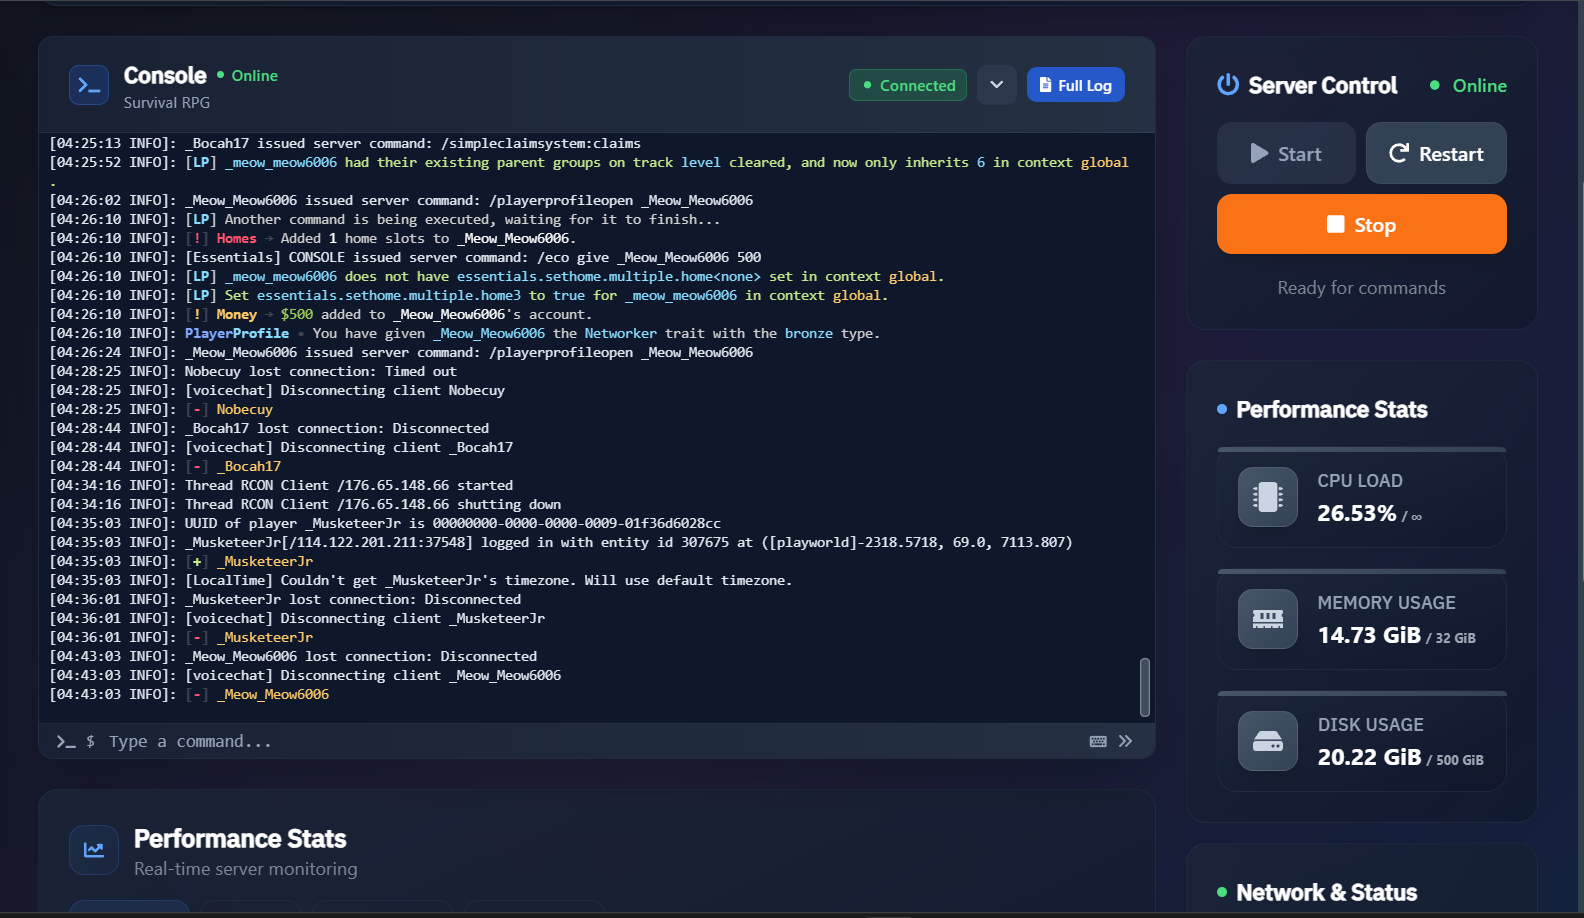Viewport: 1584px width, 918px height.
Task: Click the Server Control power icon
Action: click(x=1228, y=85)
